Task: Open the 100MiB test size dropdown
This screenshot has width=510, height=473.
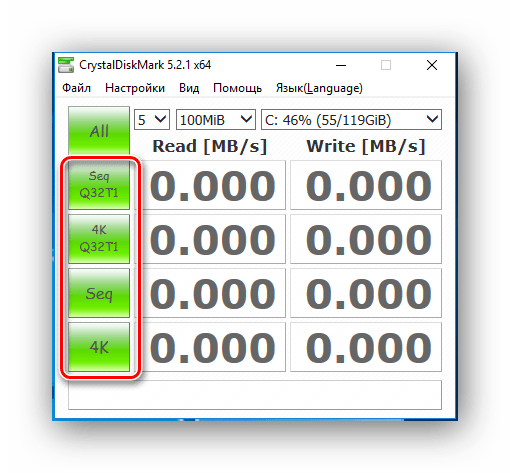Action: tap(216, 119)
